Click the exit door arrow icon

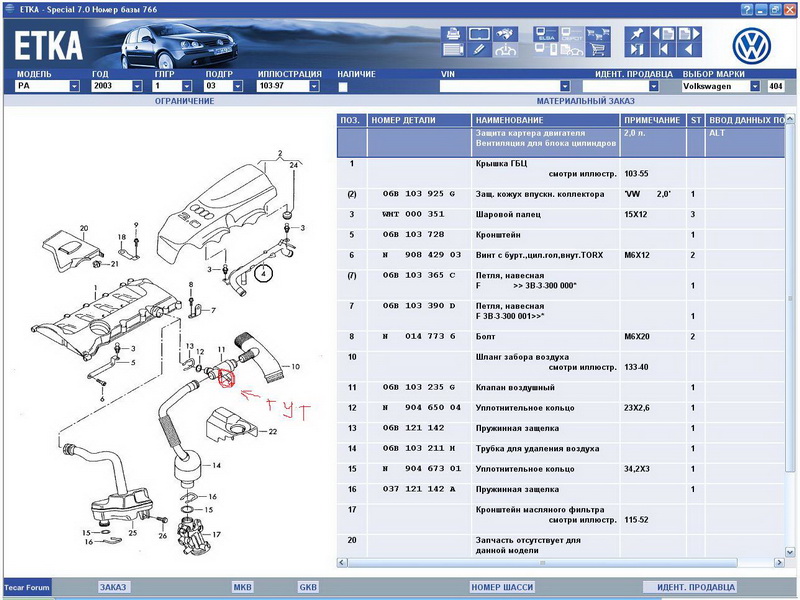637,49
